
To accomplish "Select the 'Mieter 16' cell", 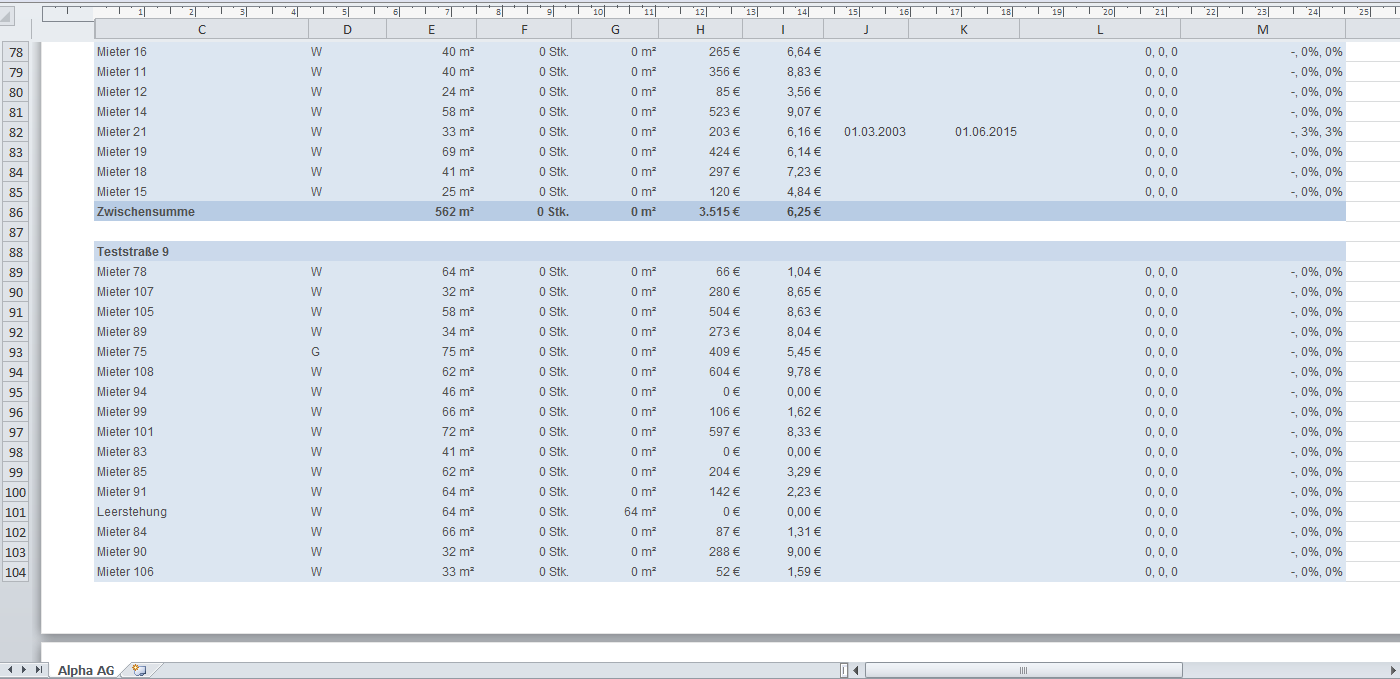I will [x=201, y=51].
